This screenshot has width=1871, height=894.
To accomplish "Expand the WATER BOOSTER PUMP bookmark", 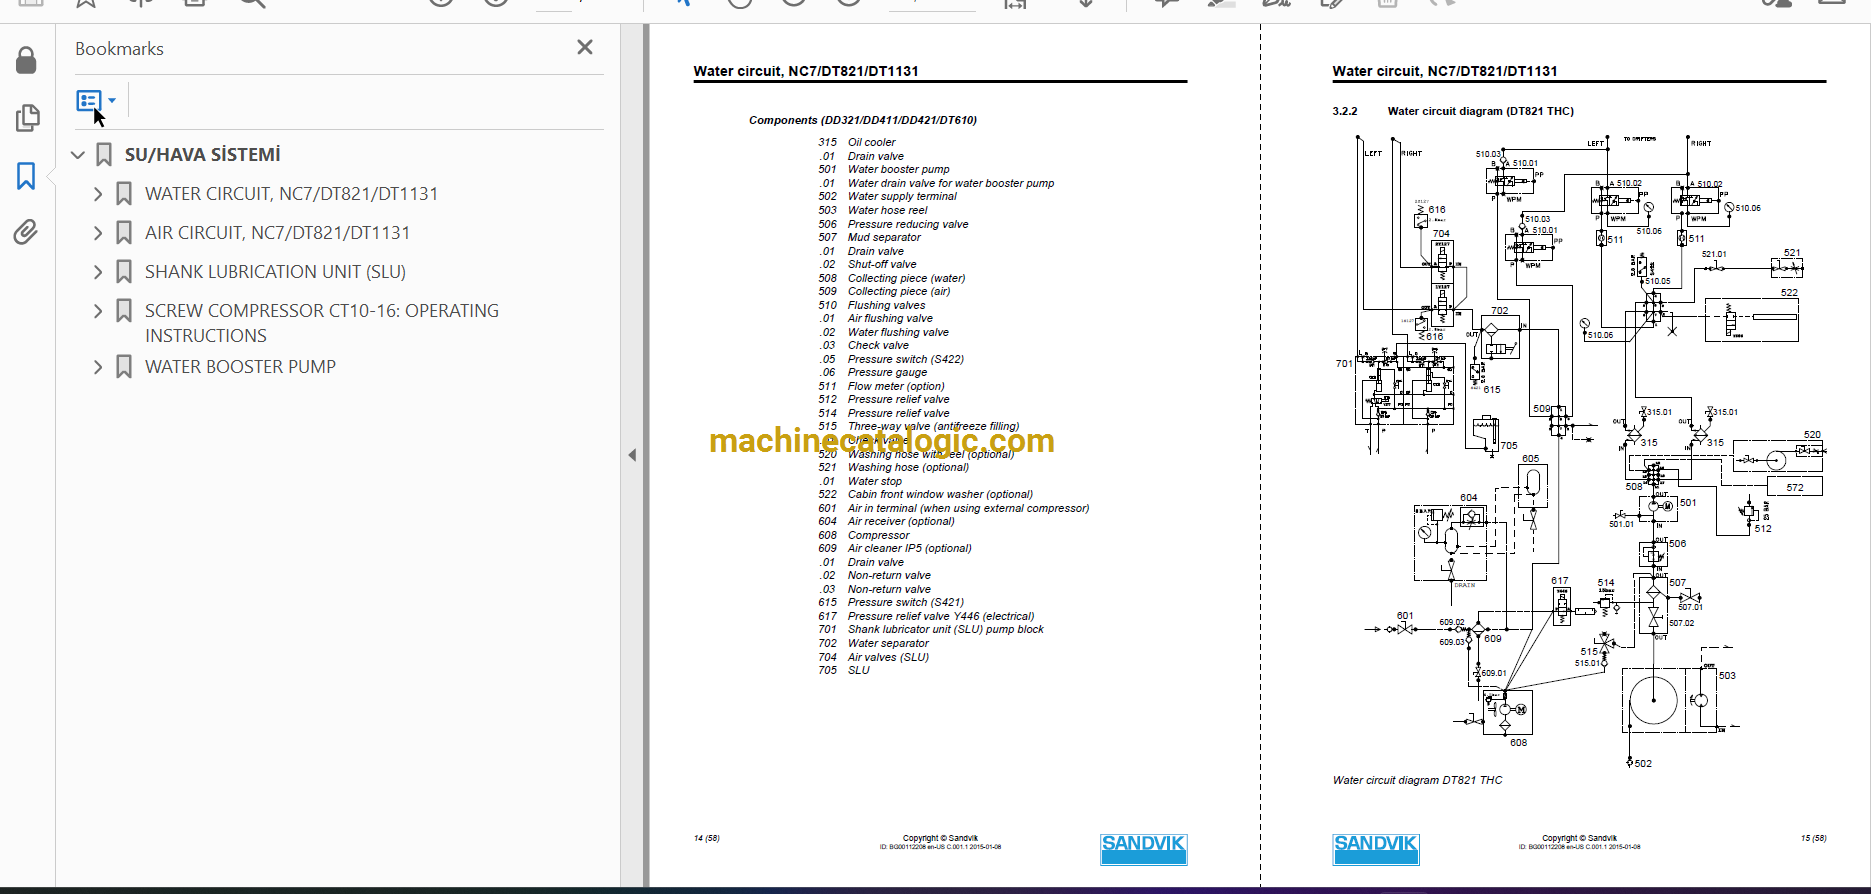I will [98, 367].
